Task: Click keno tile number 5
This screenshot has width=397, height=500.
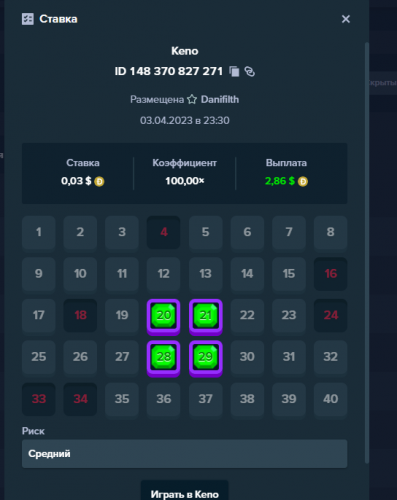Action: pyautogui.click(x=206, y=232)
